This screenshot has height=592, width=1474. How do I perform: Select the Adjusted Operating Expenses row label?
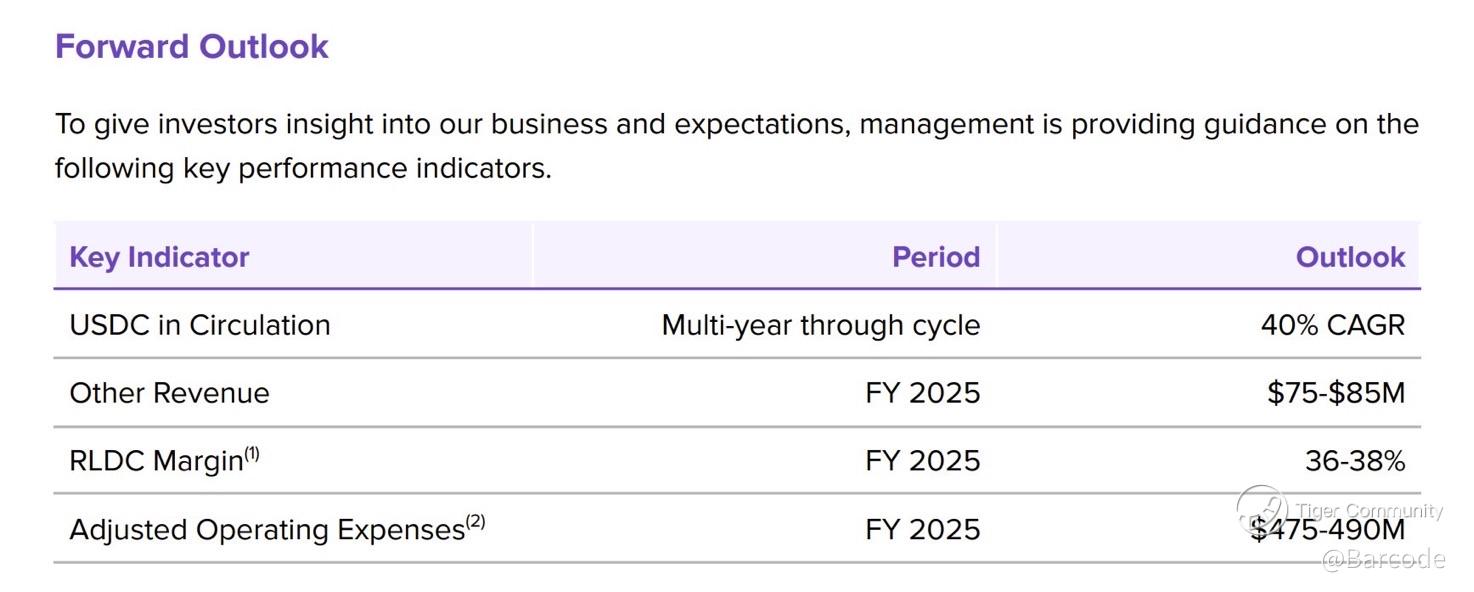point(266,529)
